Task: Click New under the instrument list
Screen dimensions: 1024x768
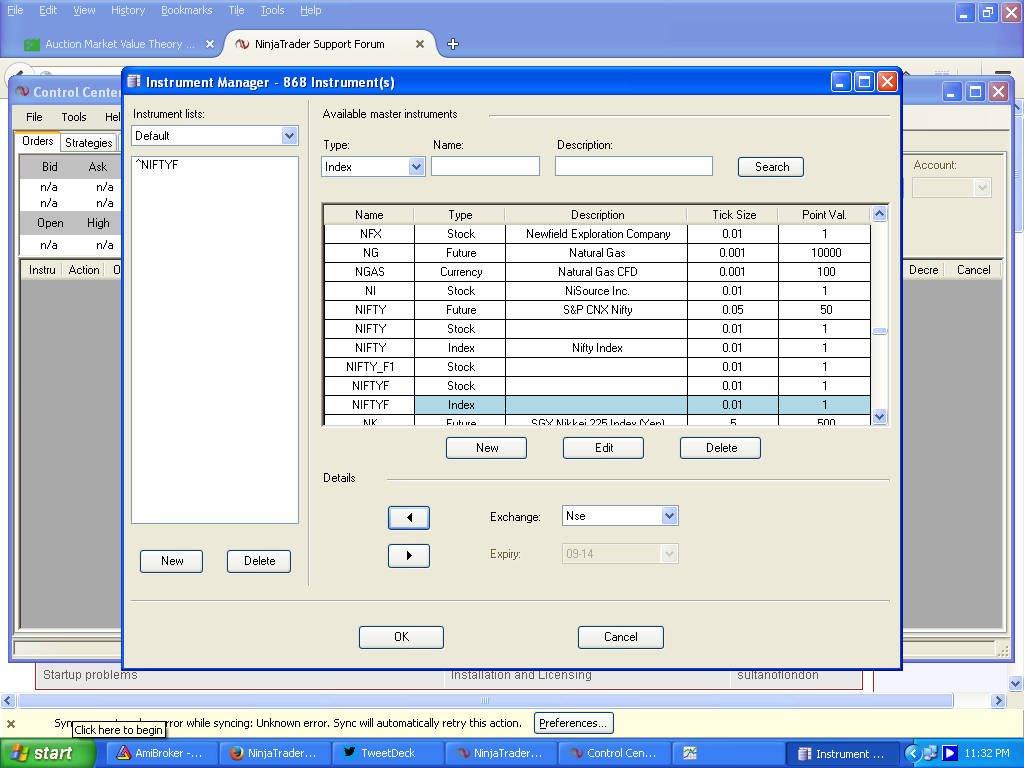Action: coord(172,561)
